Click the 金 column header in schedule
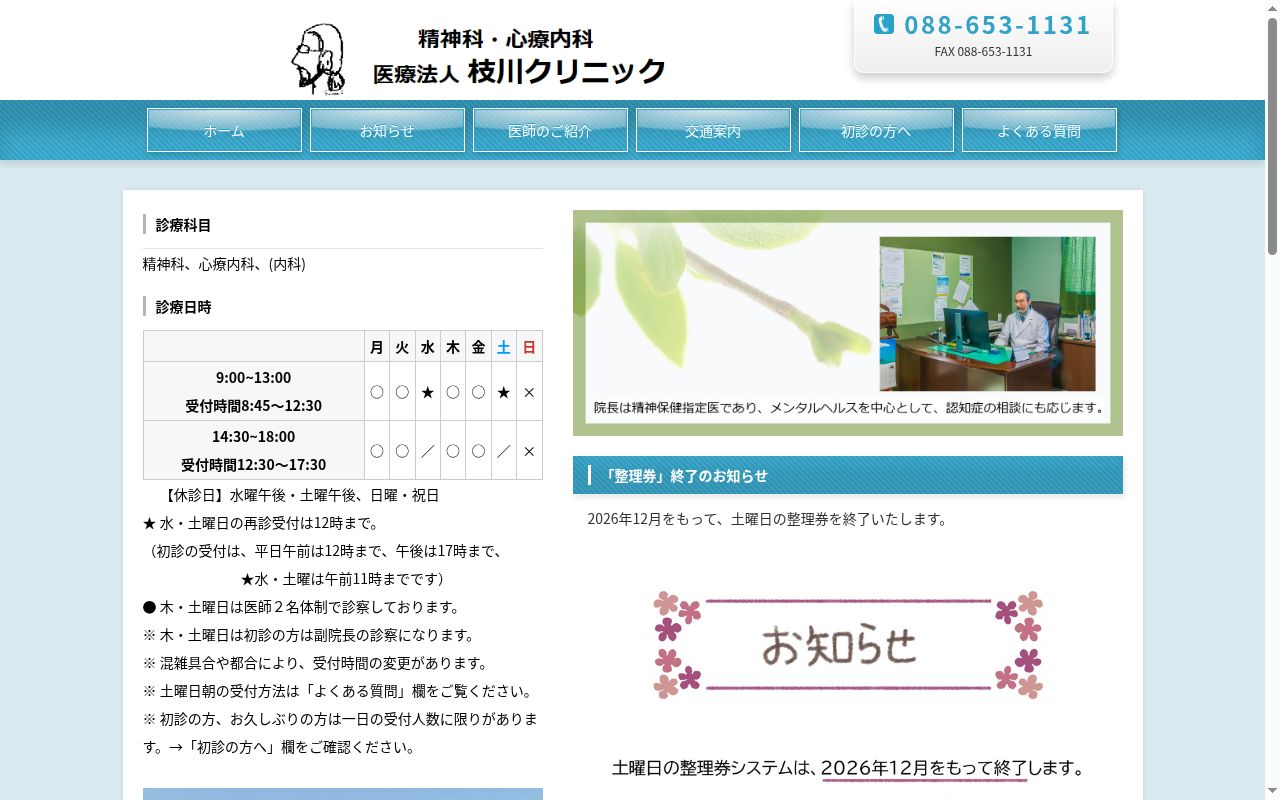 479,347
